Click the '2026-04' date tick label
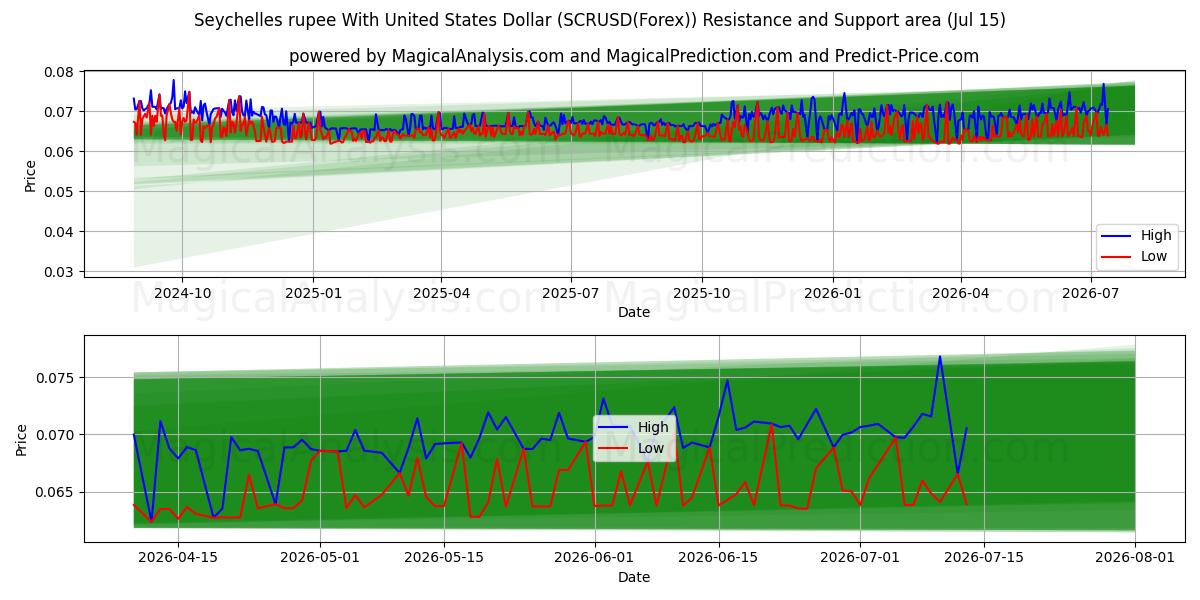This screenshot has width=1200, height=600. point(961,293)
